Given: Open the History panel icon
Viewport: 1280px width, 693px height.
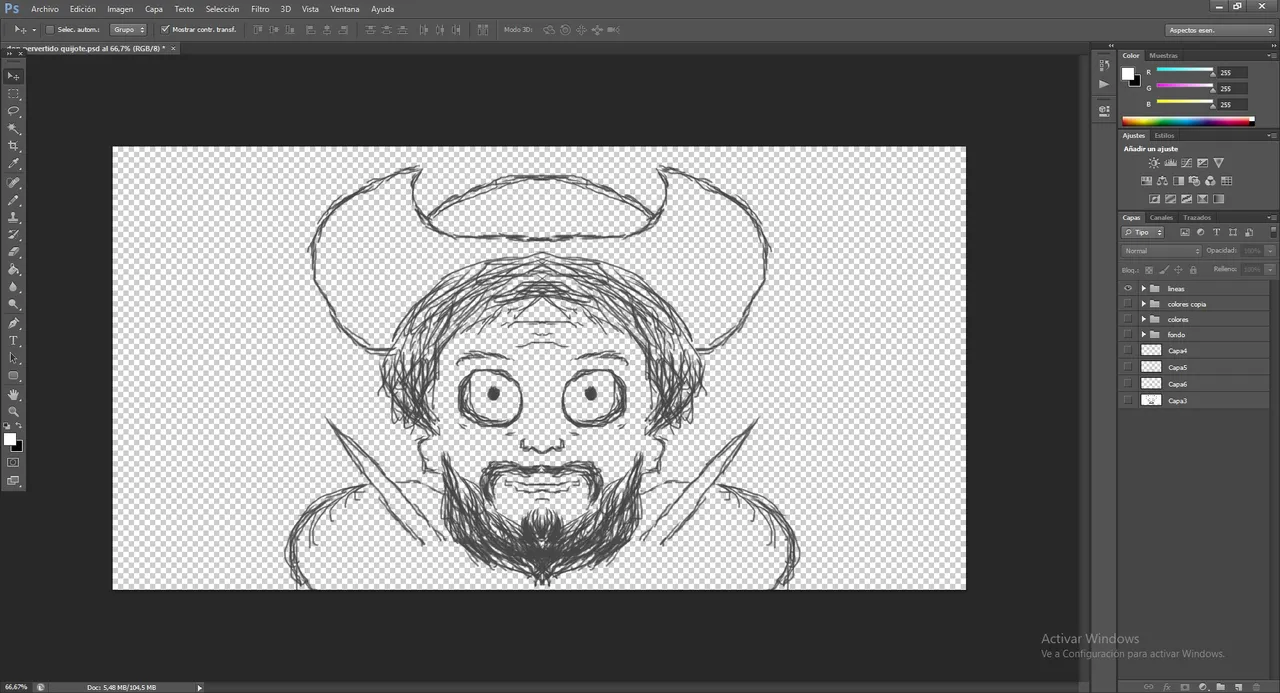Looking at the screenshot, I should click(1104, 65).
